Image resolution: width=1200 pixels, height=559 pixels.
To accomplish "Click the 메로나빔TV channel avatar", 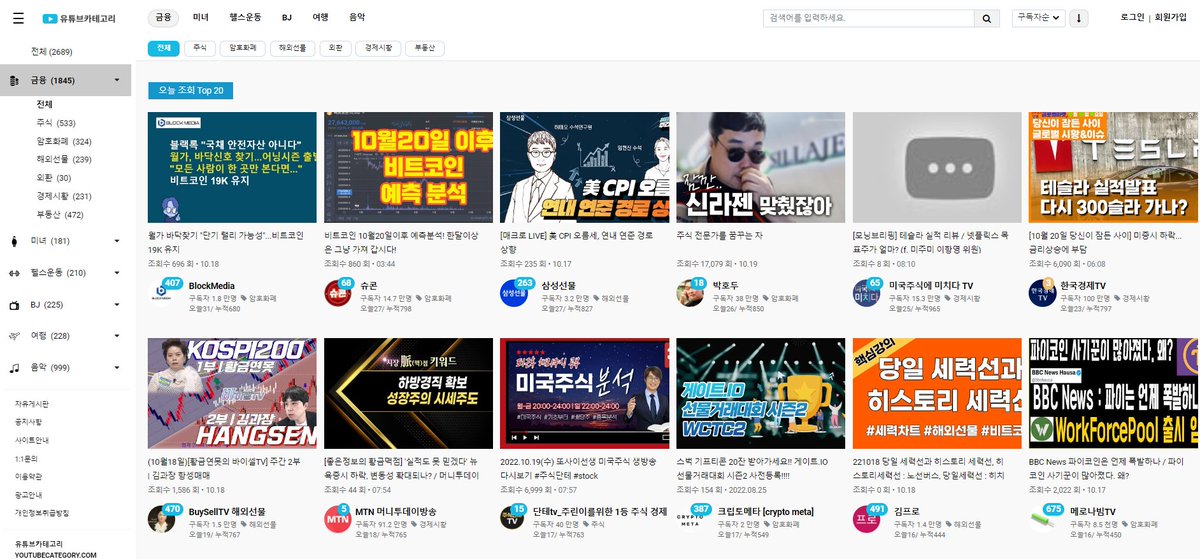I will [1042, 517].
